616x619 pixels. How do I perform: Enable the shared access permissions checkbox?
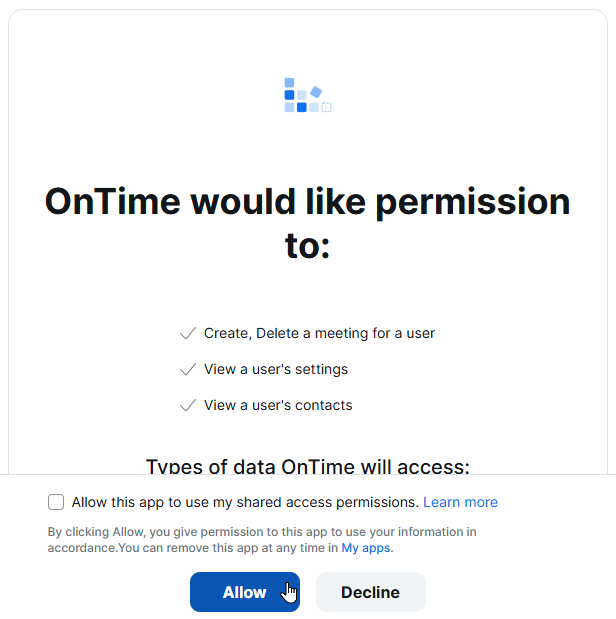(x=56, y=502)
